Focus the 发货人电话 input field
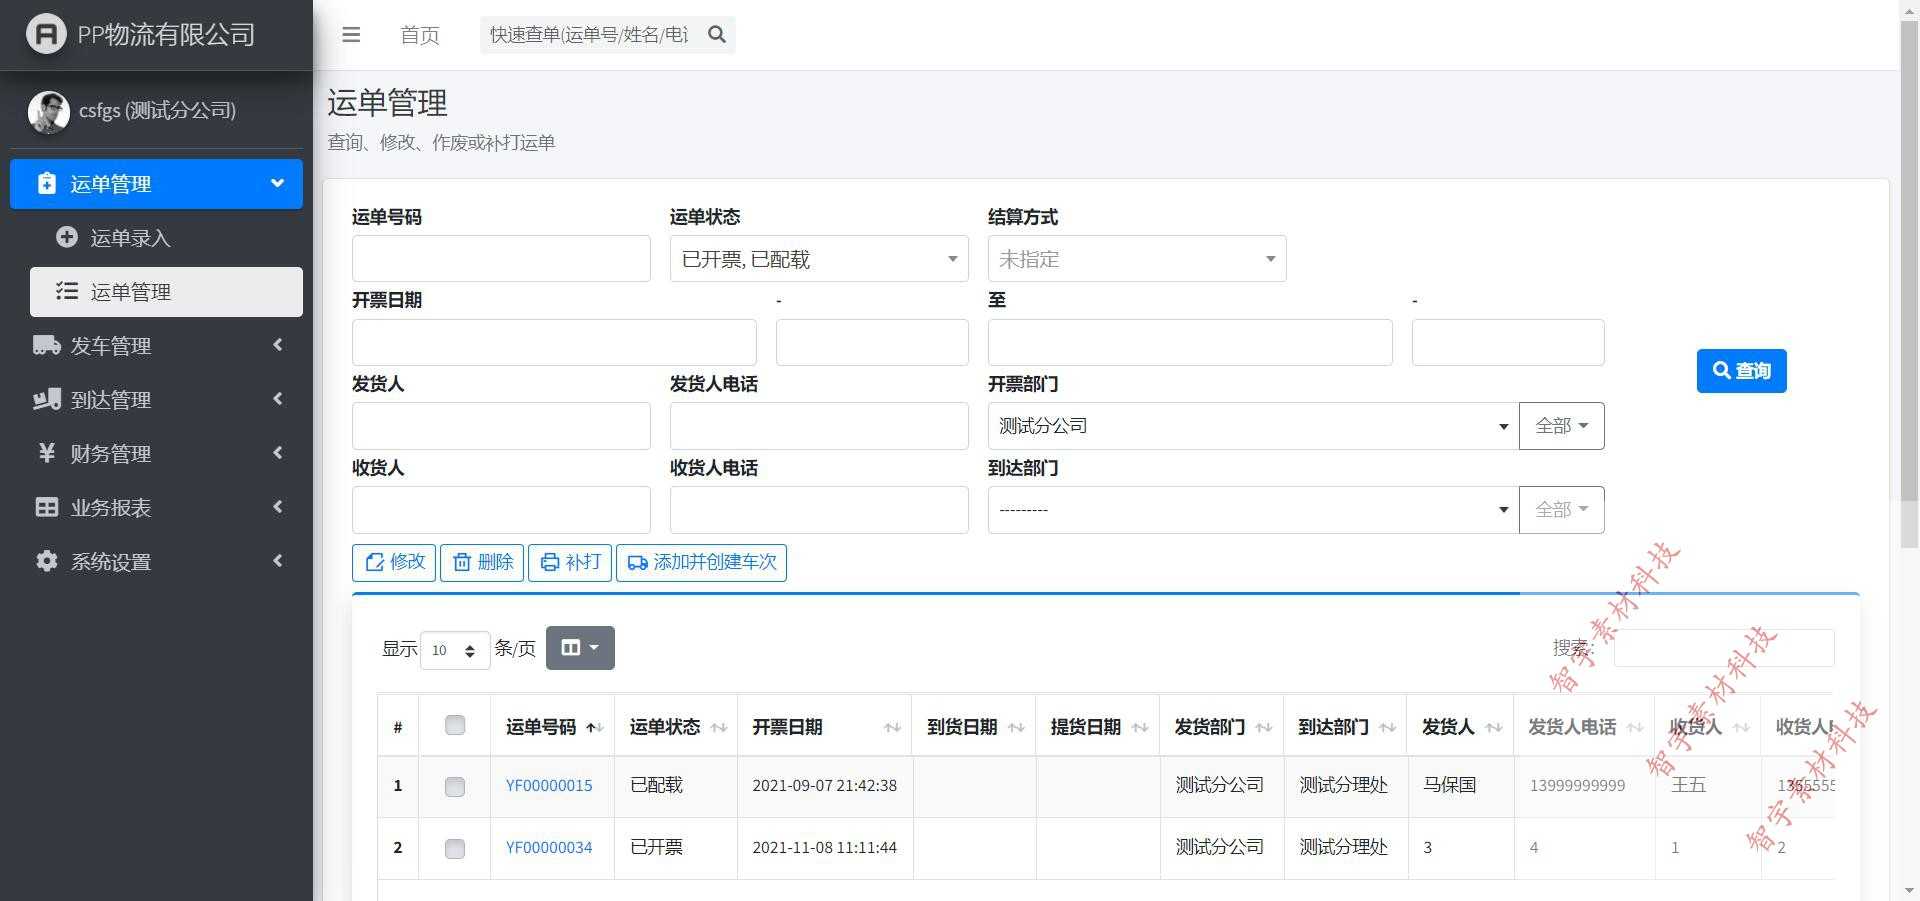Viewport: 1920px width, 901px height. coord(819,426)
